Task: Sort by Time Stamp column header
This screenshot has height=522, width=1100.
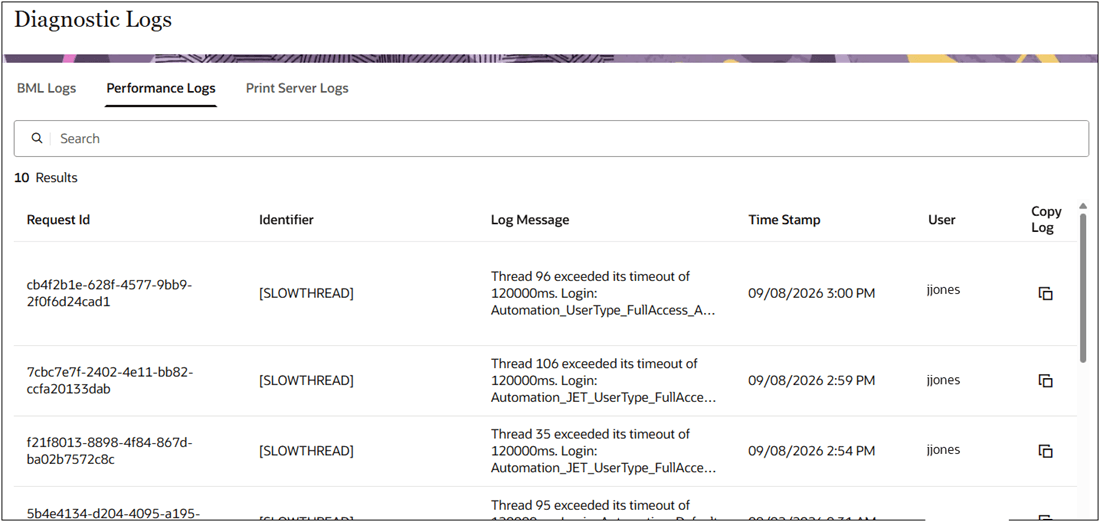Action: pyautogui.click(x=784, y=220)
